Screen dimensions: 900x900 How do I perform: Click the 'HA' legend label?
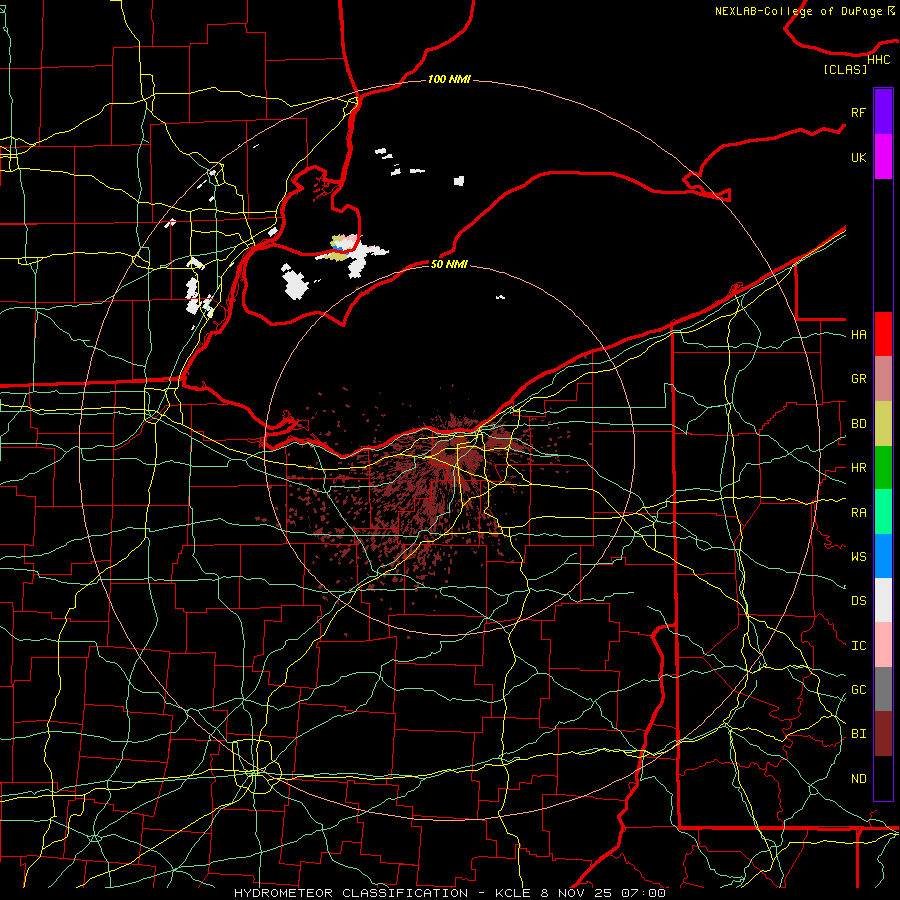tap(859, 335)
